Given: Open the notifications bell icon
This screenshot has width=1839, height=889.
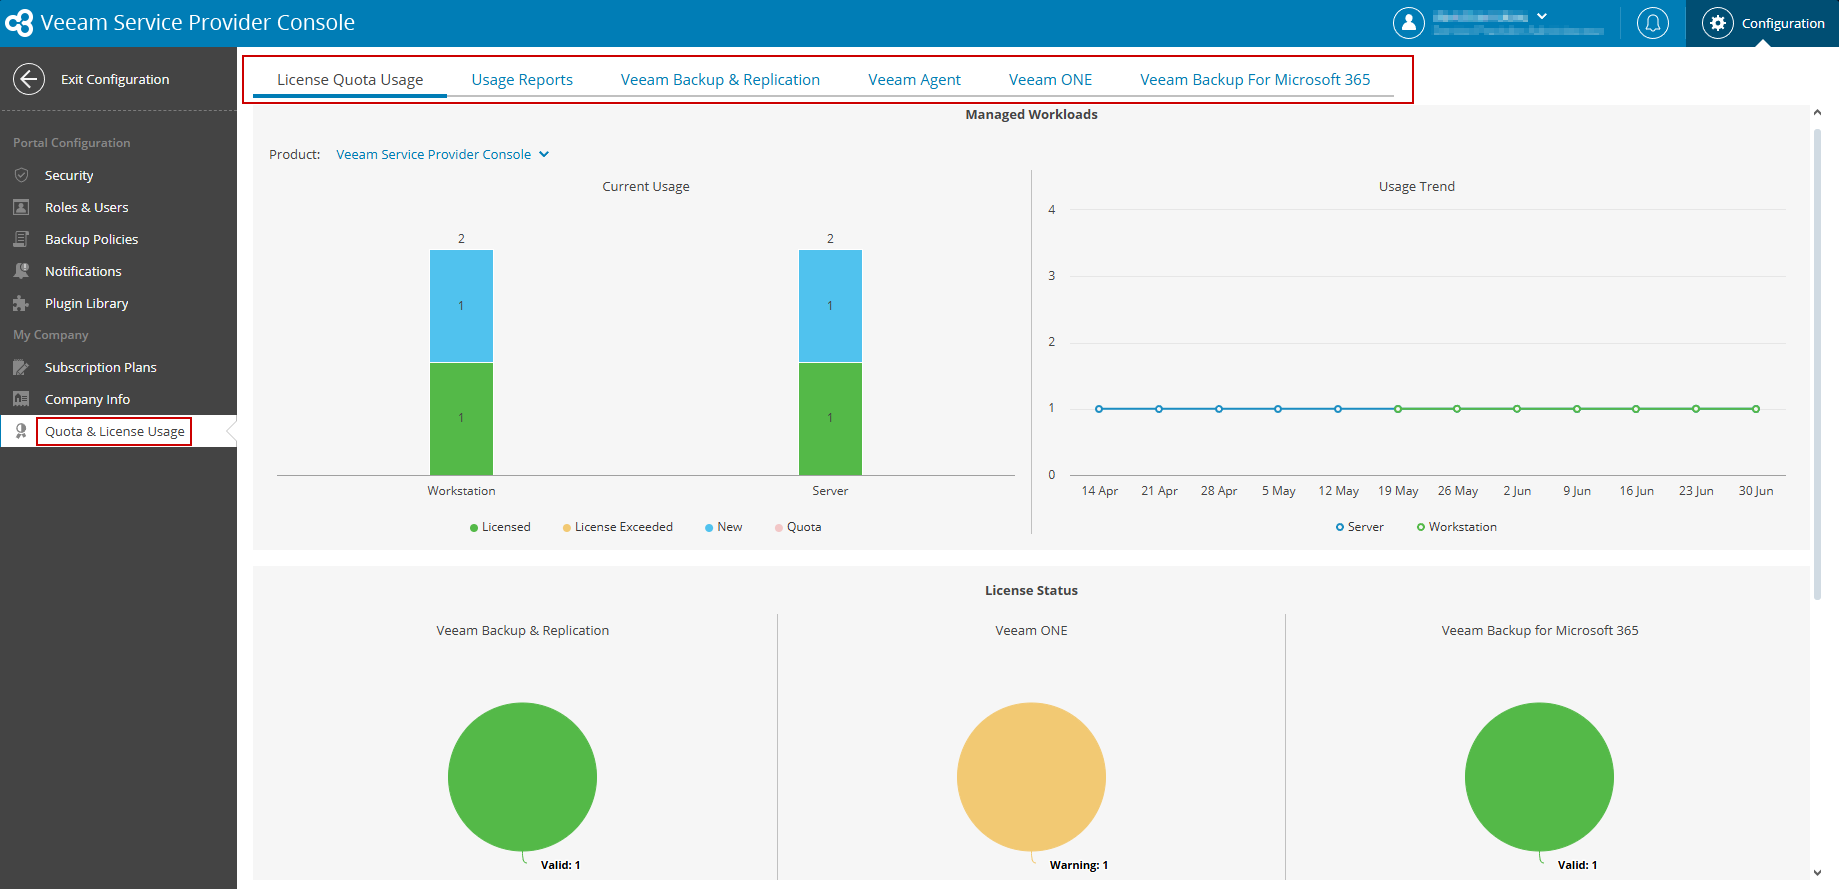Looking at the screenshot, I should click(x=1653, y=22).
